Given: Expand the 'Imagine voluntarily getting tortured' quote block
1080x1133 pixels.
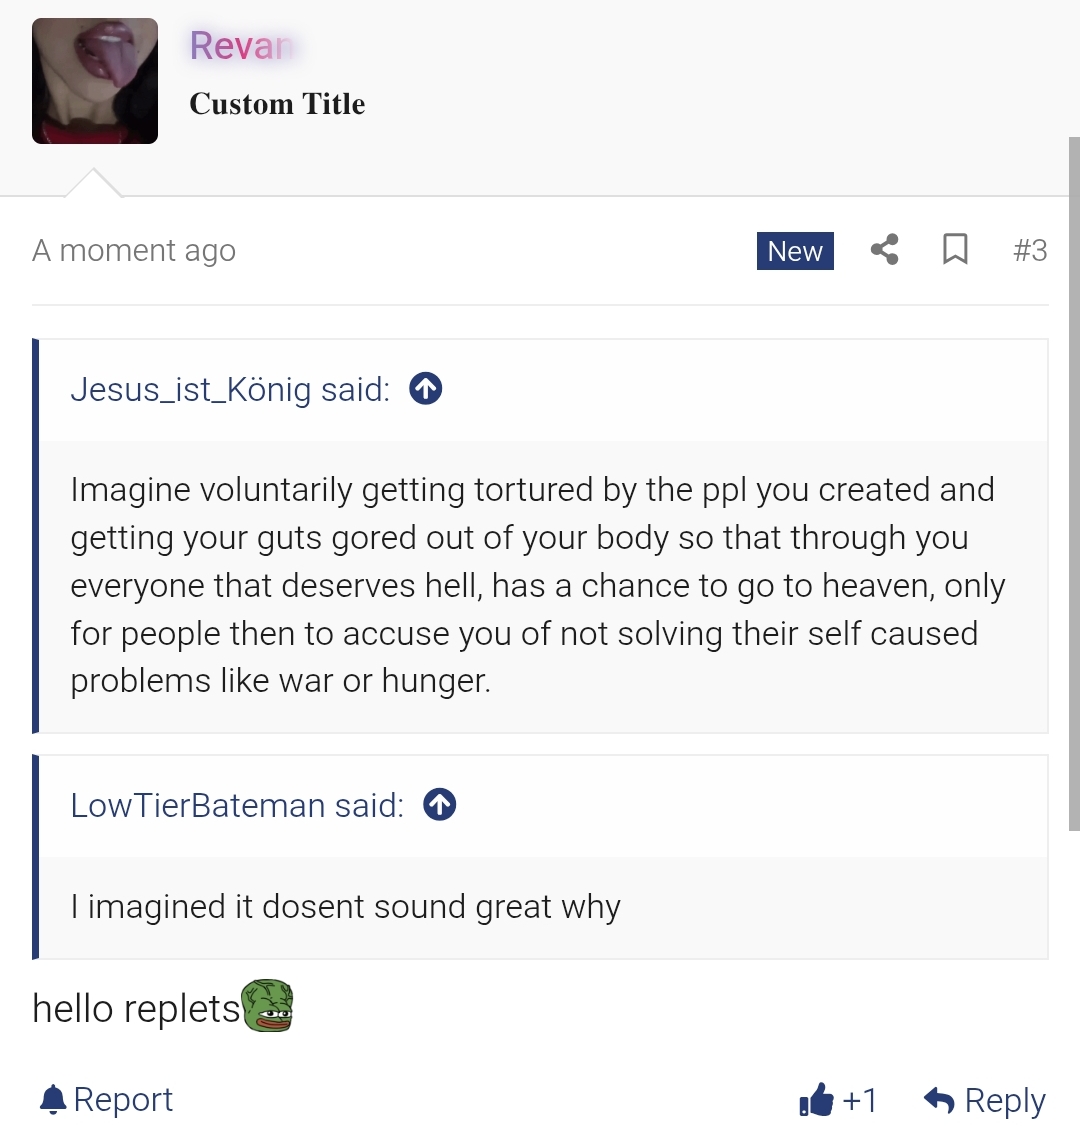Looking at the screenshot, I should 543,585.
